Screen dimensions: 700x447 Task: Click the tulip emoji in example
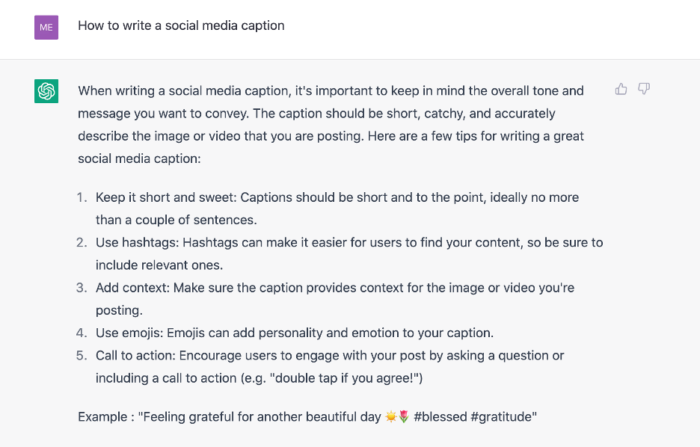[x=404, y=417]
